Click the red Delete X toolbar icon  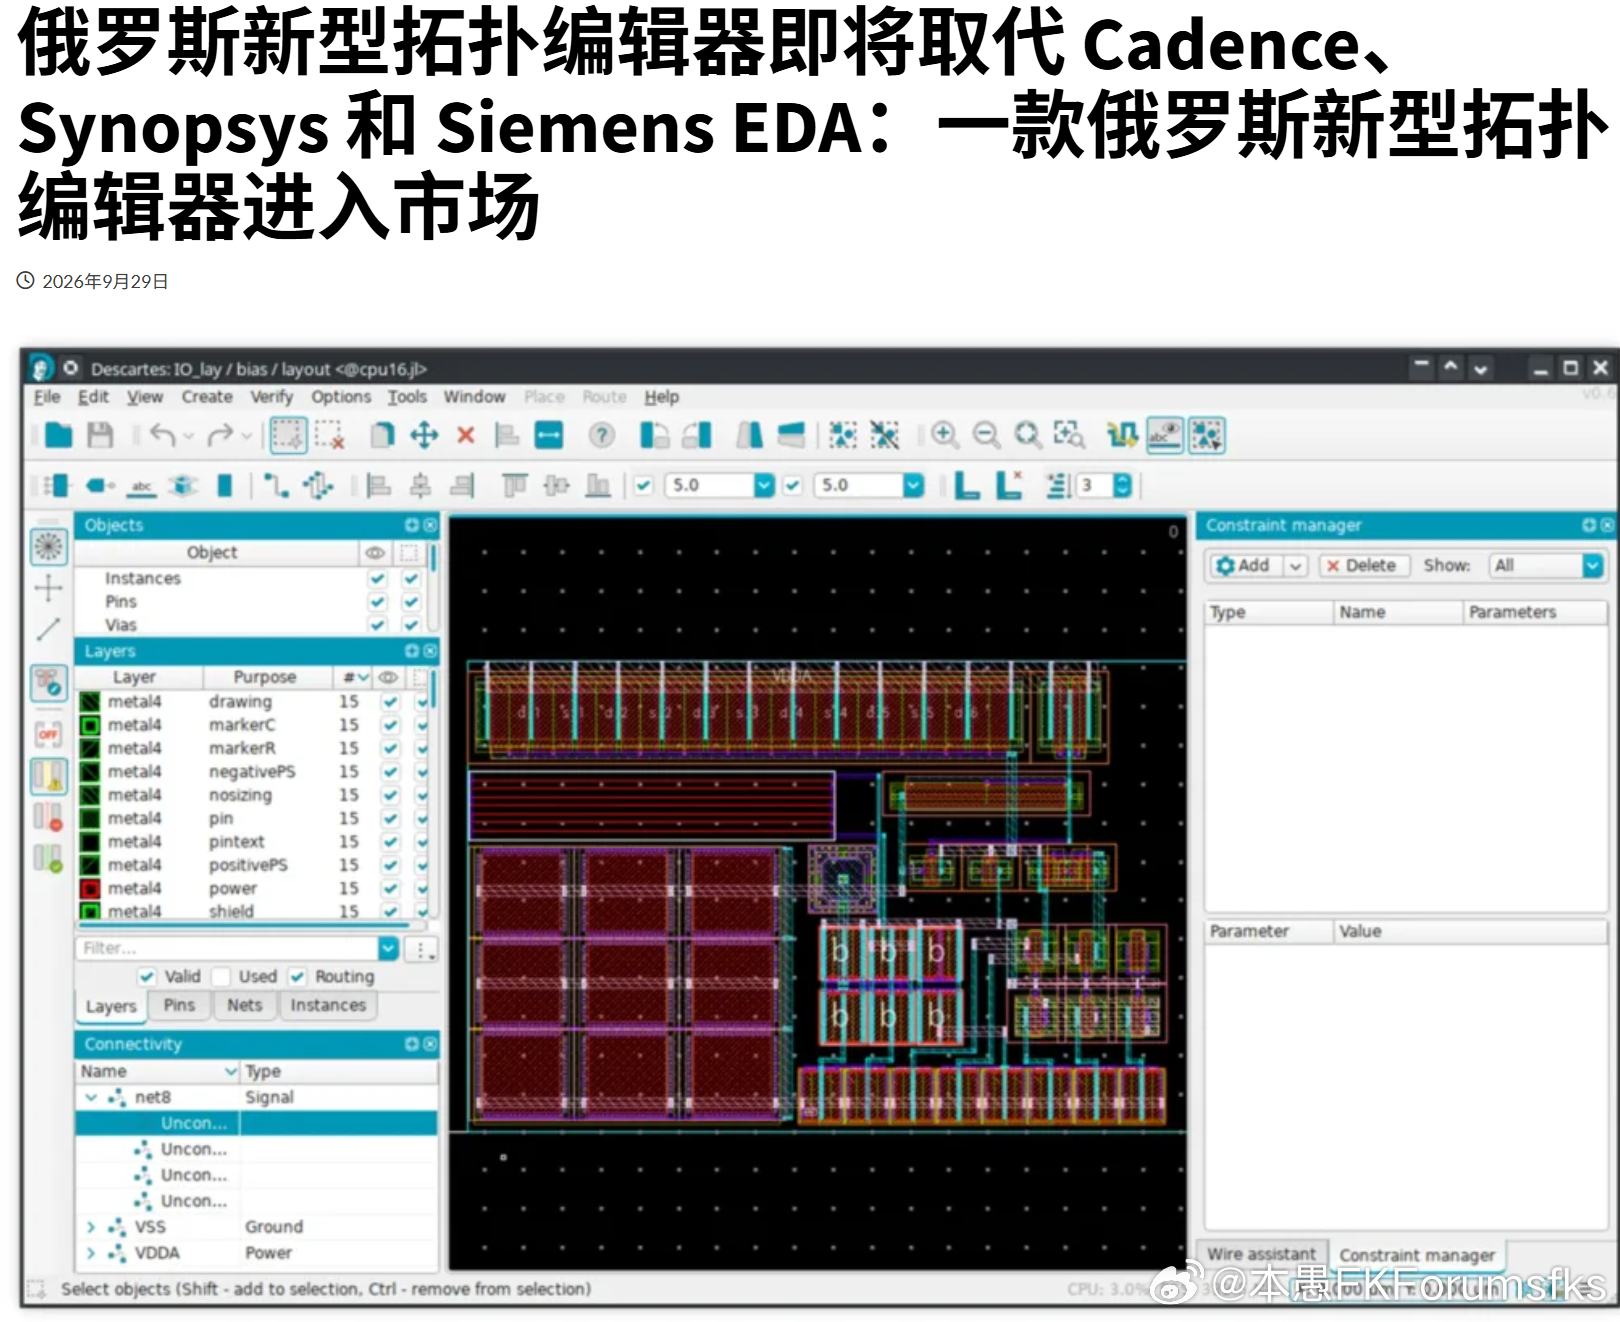point(465,435)
